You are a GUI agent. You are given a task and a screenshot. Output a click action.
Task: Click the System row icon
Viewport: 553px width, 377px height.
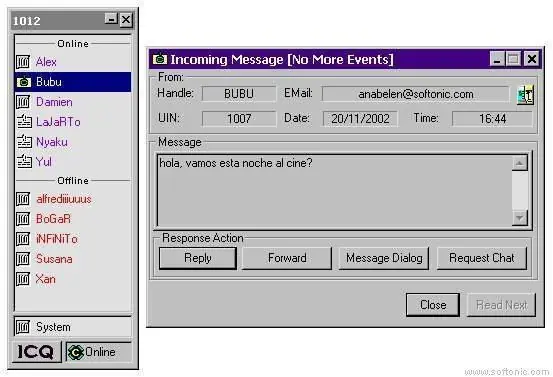(23, 327)
